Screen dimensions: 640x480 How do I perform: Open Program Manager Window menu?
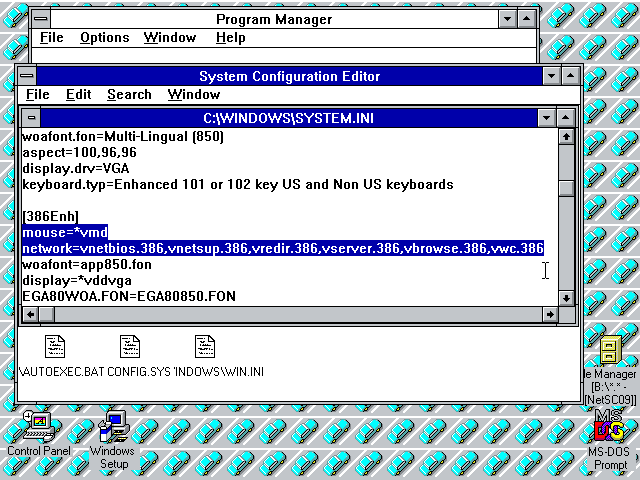170,38
